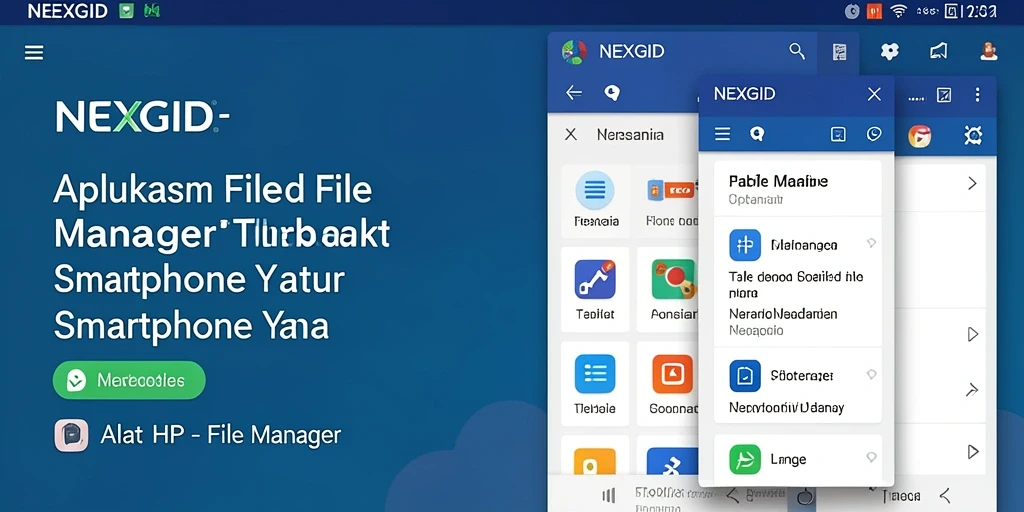
Task: Click the search magnifier in the NEXGID header
Action: point(797,52)
